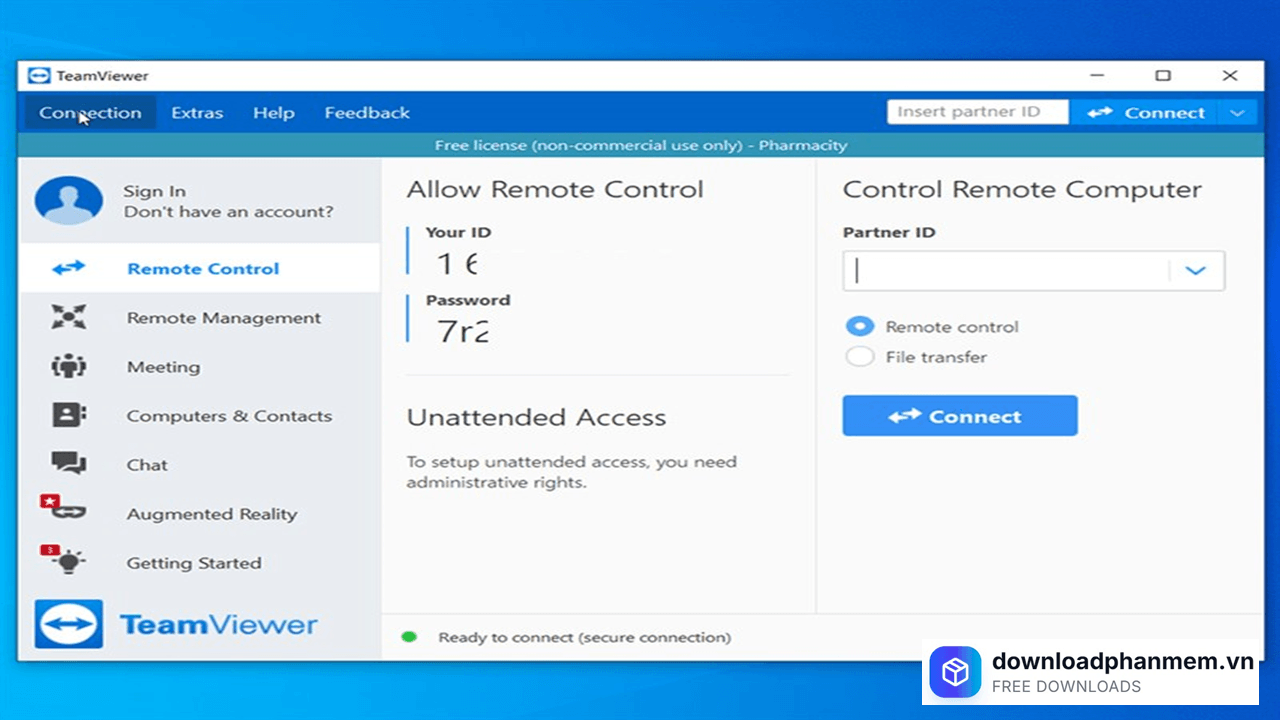Open the Augmented Reality section

(212, 514)
